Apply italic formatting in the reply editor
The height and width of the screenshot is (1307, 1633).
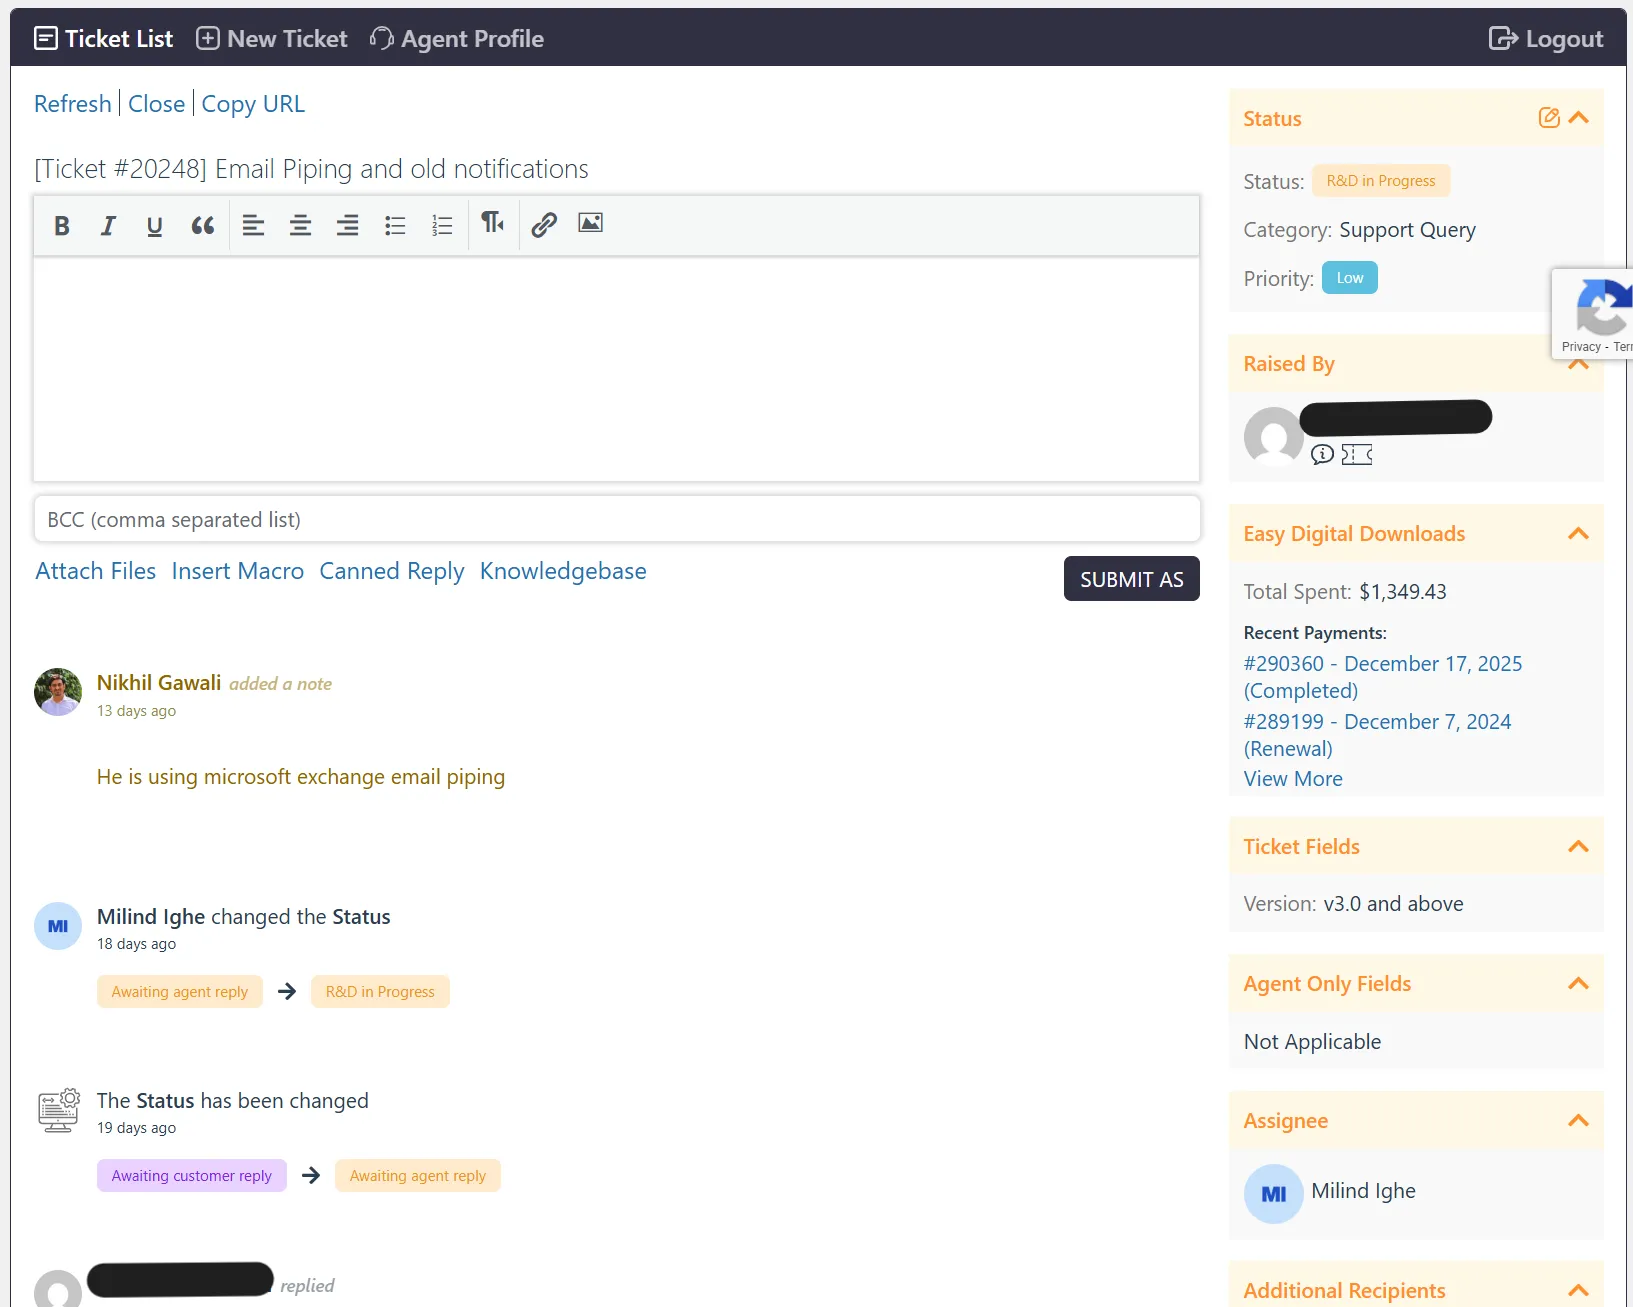tap(108, 226)
